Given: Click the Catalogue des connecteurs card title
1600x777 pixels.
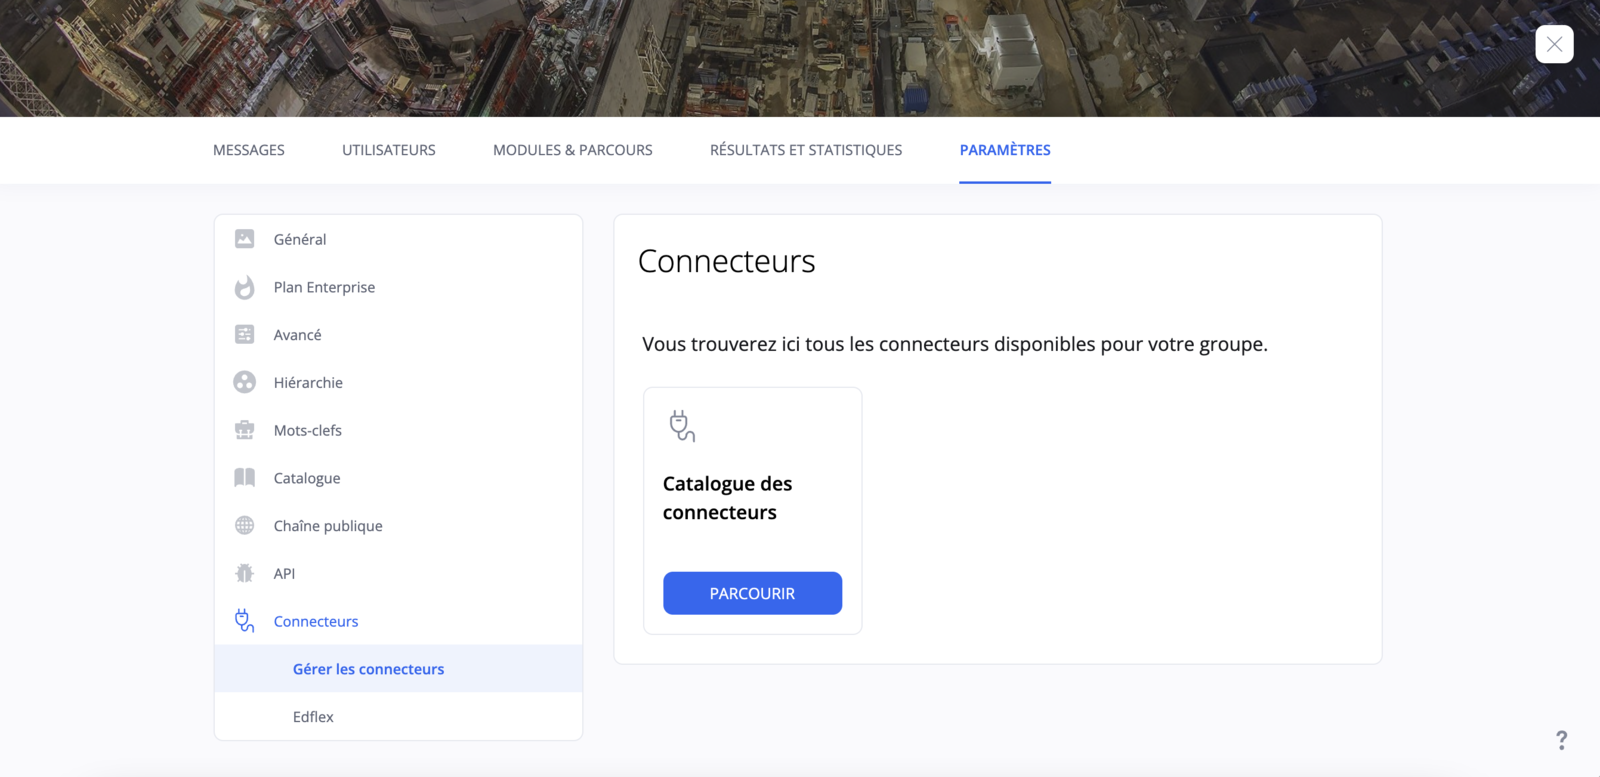Looking at the screenshot, I should [727, 498].
